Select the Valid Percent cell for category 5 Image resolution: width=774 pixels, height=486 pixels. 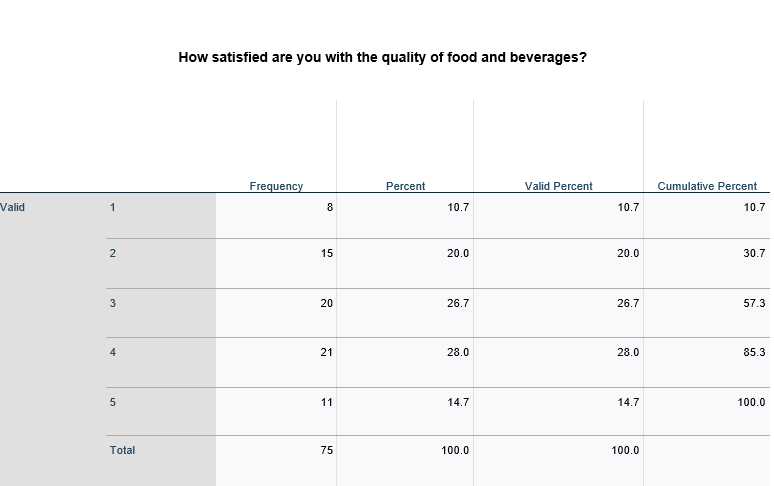click(x=627, y=402)
